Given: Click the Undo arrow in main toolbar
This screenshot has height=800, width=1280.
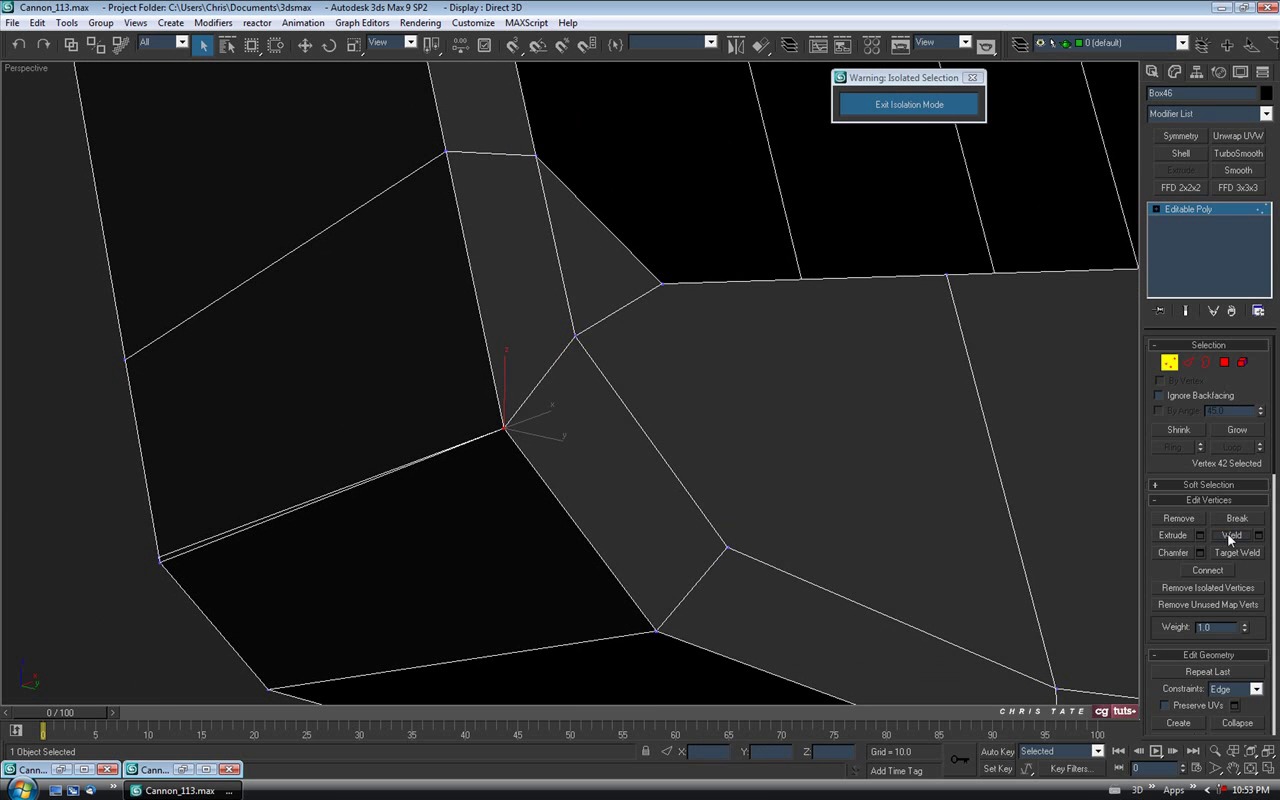Looking at the screenshot, I should (19, 45).
